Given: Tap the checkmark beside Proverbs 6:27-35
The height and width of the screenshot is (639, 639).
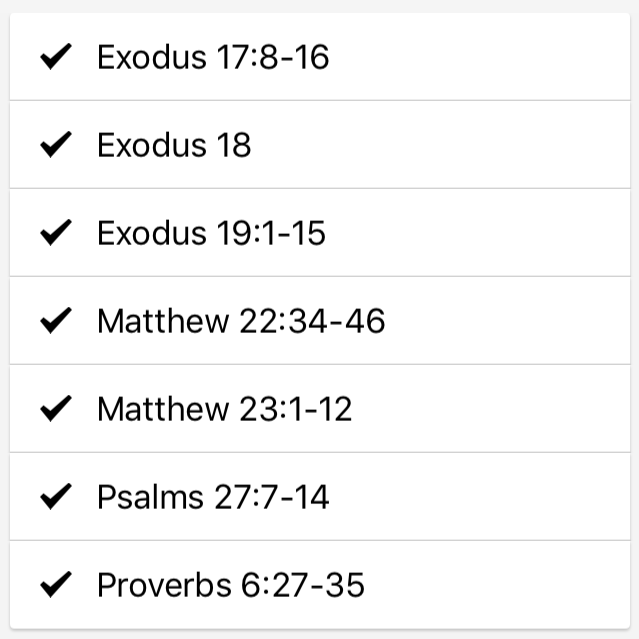Looking at the screenshot, I should coord(56,585).
